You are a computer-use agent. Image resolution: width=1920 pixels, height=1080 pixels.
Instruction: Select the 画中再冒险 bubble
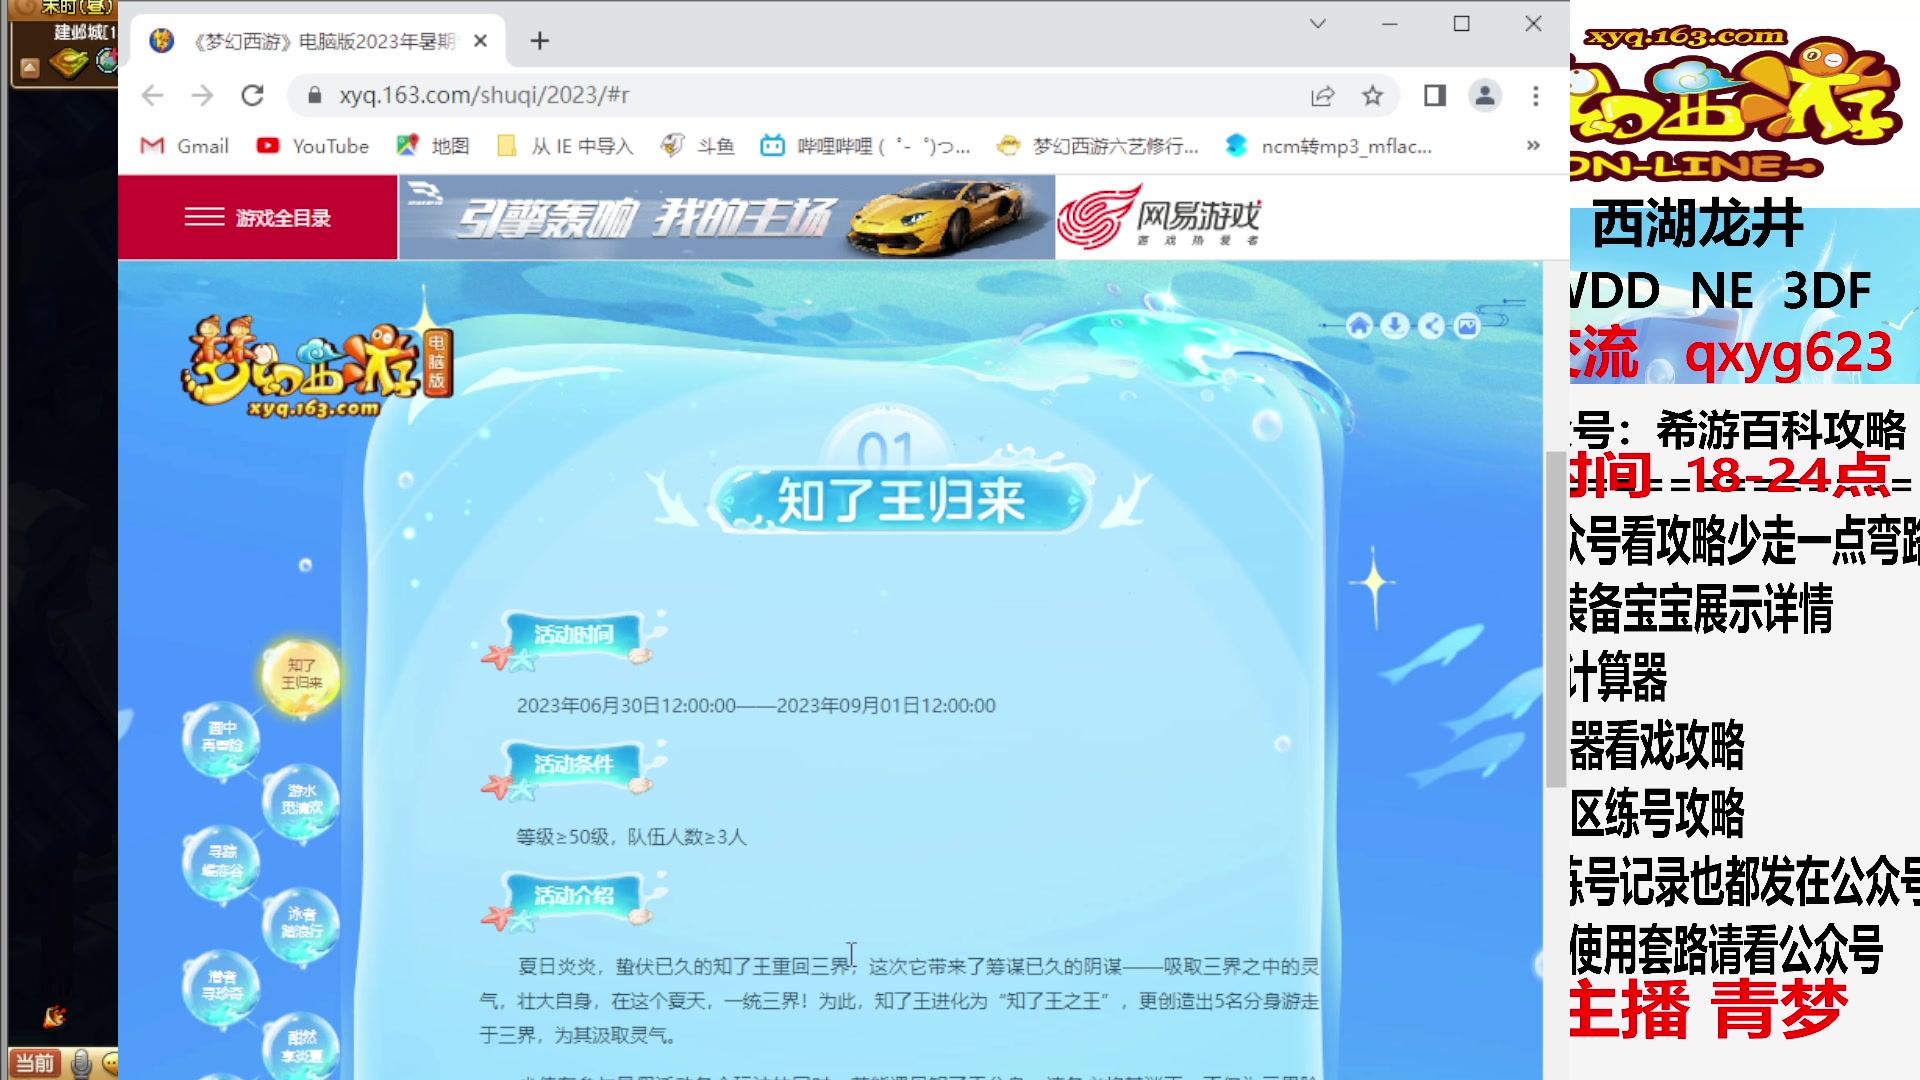click(x=221, y=739)
